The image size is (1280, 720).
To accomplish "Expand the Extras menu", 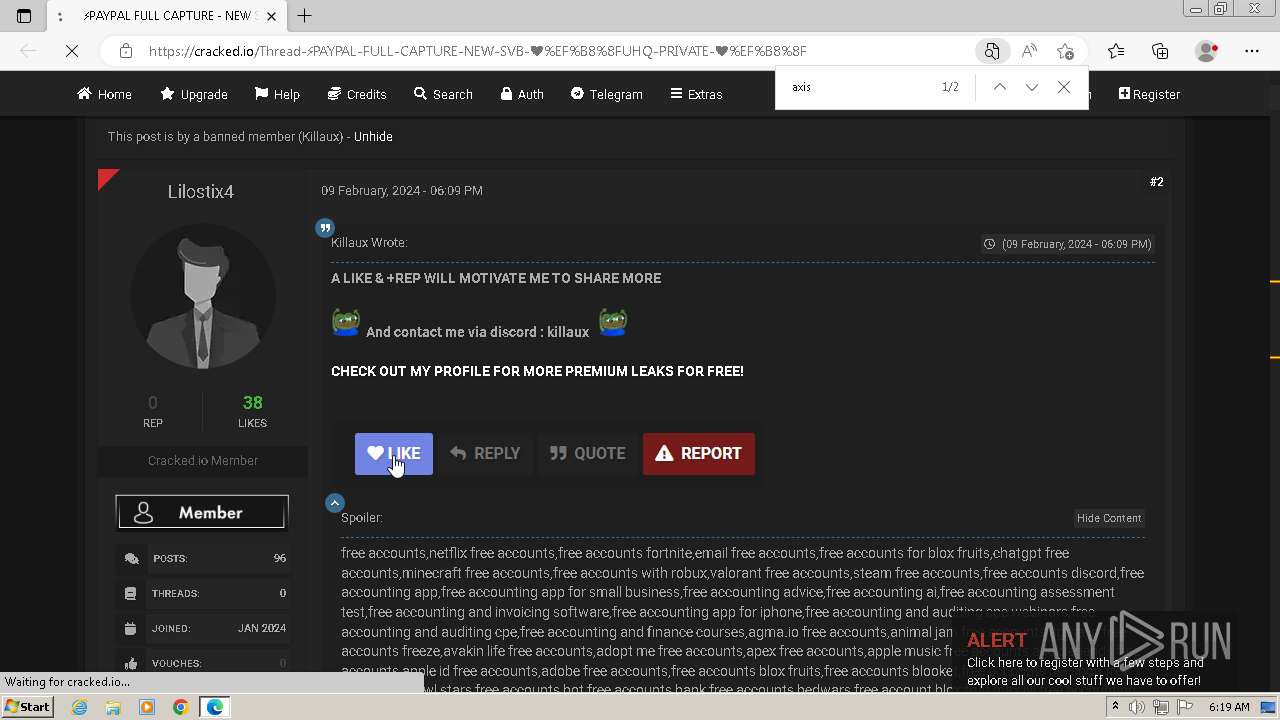I will coord(696,94).
